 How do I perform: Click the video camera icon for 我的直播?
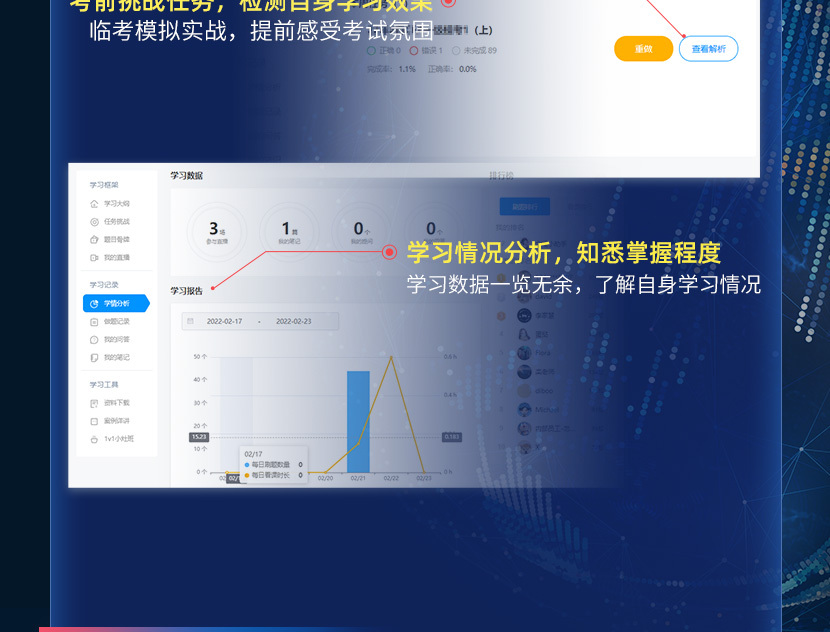tap(94, 258)
